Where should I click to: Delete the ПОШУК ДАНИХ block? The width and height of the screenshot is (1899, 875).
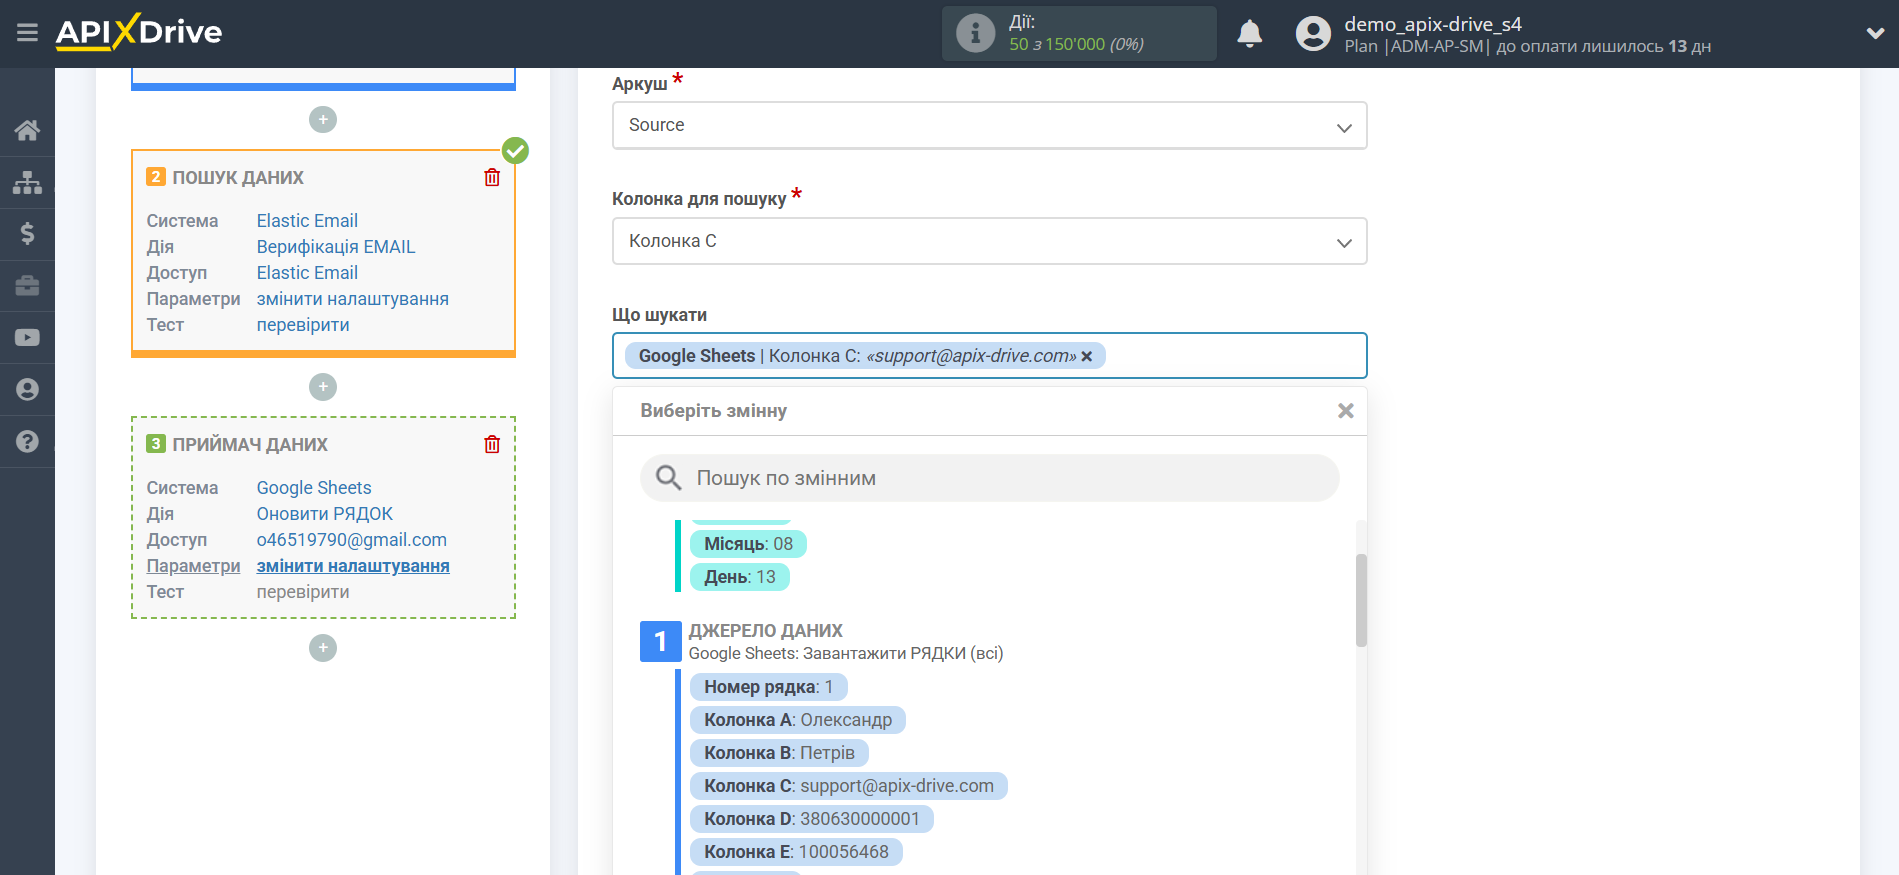(492, 177)
